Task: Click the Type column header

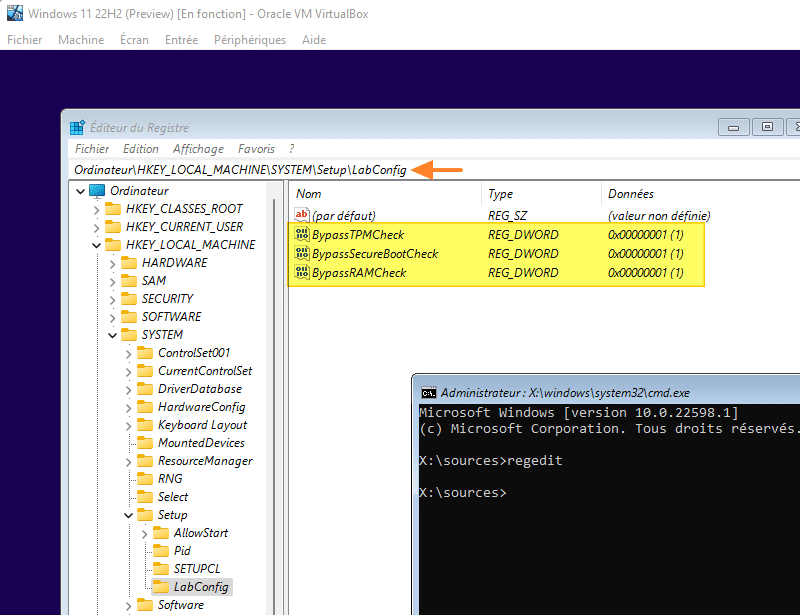Action: coord(500,194)
